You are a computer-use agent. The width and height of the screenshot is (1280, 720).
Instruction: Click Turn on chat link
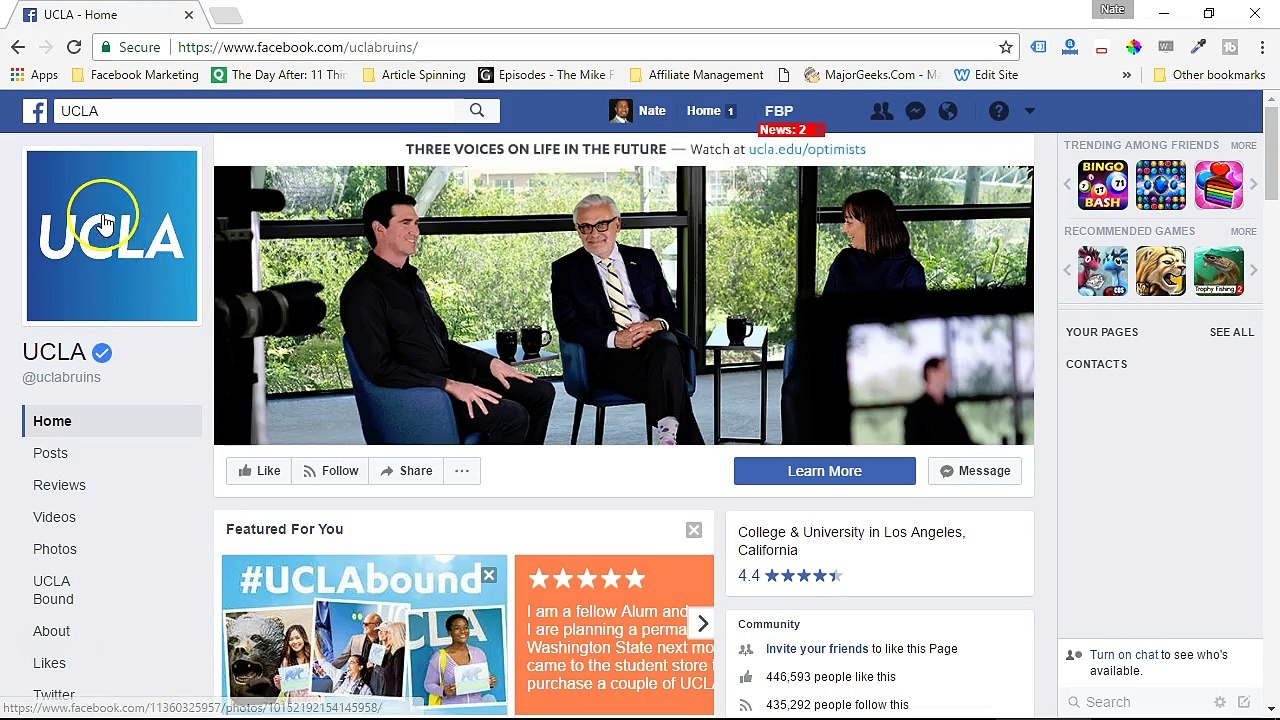point(1124,655)
